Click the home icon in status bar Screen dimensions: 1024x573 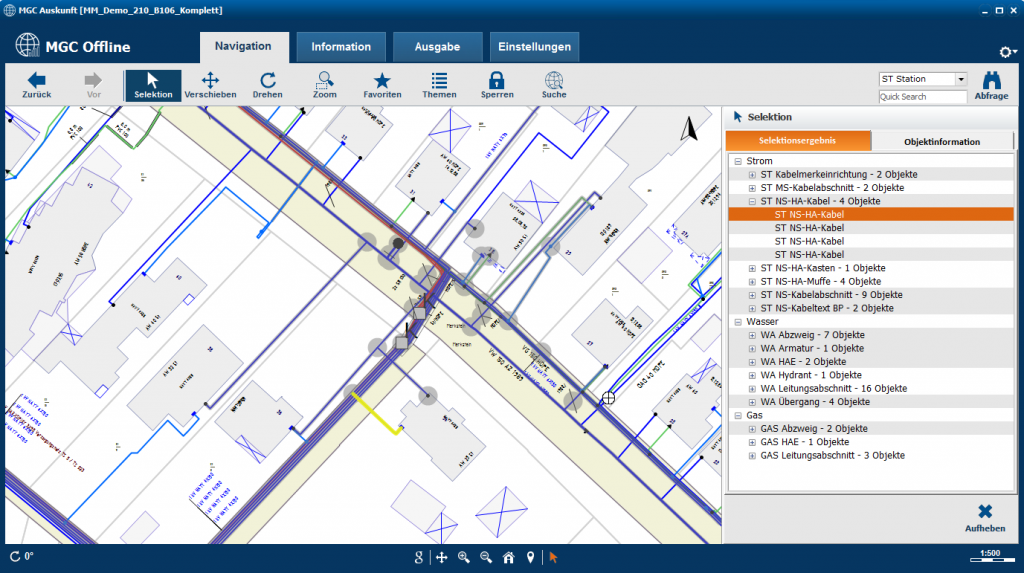508,557
